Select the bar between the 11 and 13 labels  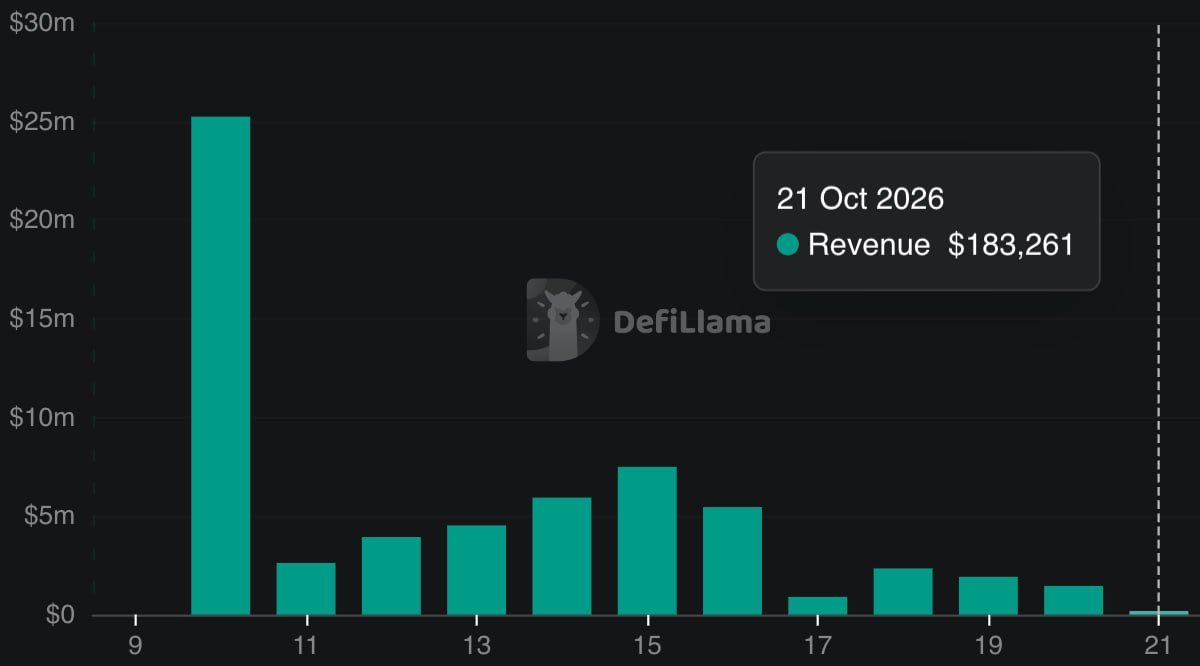pos(391,576)
